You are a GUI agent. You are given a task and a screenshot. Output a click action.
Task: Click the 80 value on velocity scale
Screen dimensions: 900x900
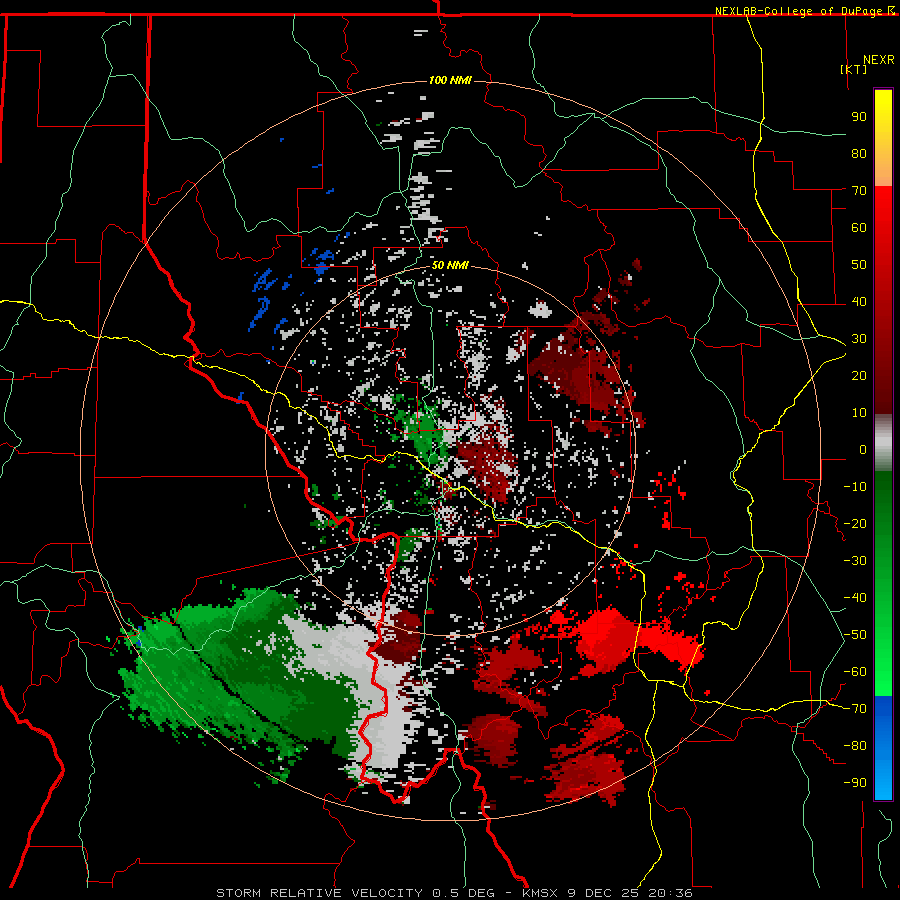coord(859,154)
